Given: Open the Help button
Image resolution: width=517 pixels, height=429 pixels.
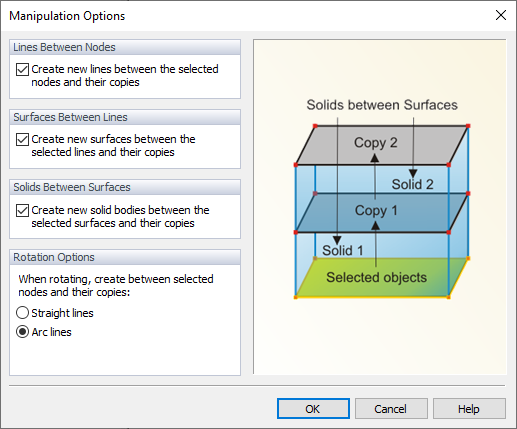Looking at the screenshot, I should pos(469,409).
